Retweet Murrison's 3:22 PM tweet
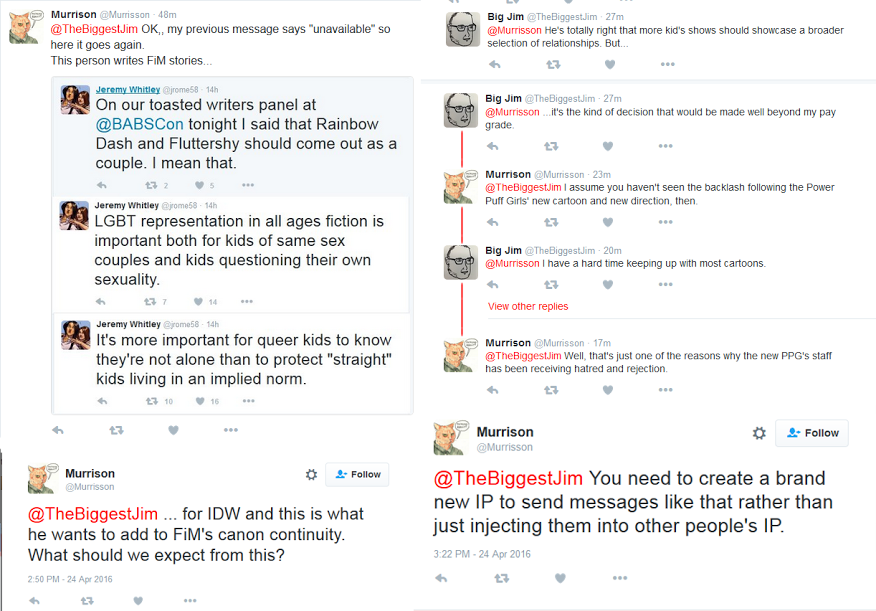The image size is (876, 611). 501,578
